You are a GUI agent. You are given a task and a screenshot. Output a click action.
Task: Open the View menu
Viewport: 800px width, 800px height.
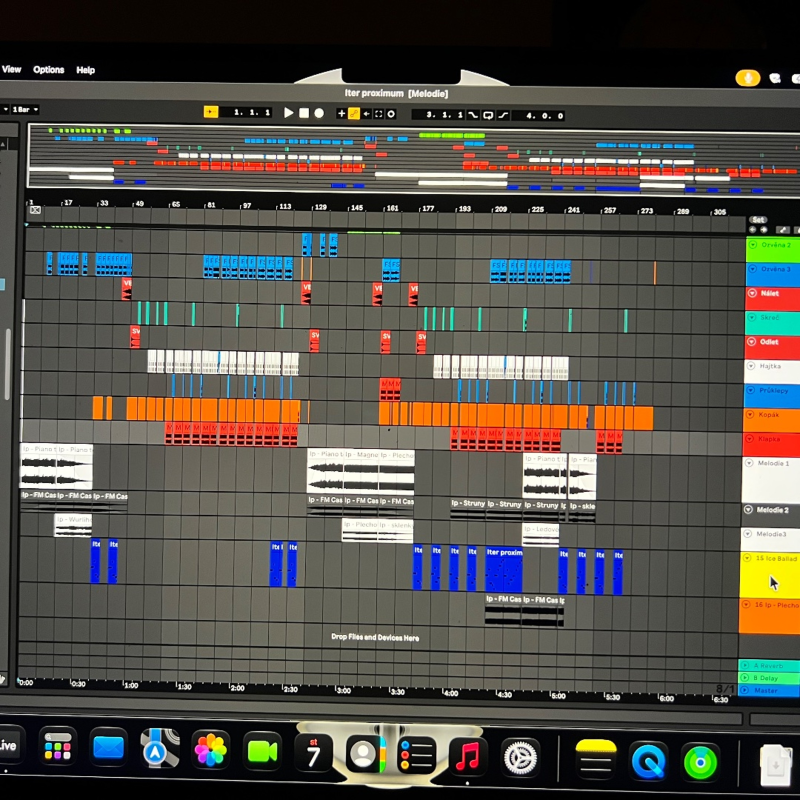click(12, 69)
